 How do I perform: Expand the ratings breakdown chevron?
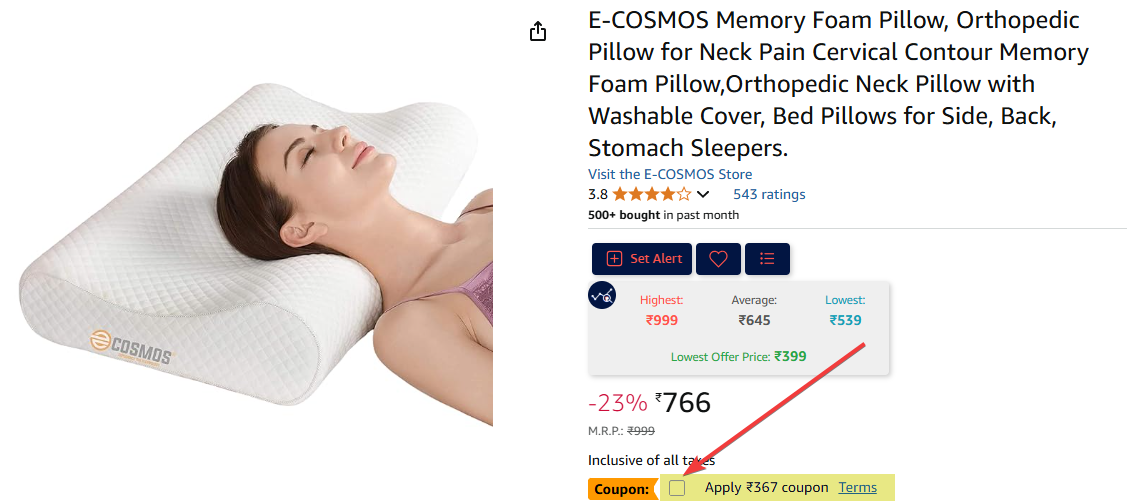click(703, 194)
